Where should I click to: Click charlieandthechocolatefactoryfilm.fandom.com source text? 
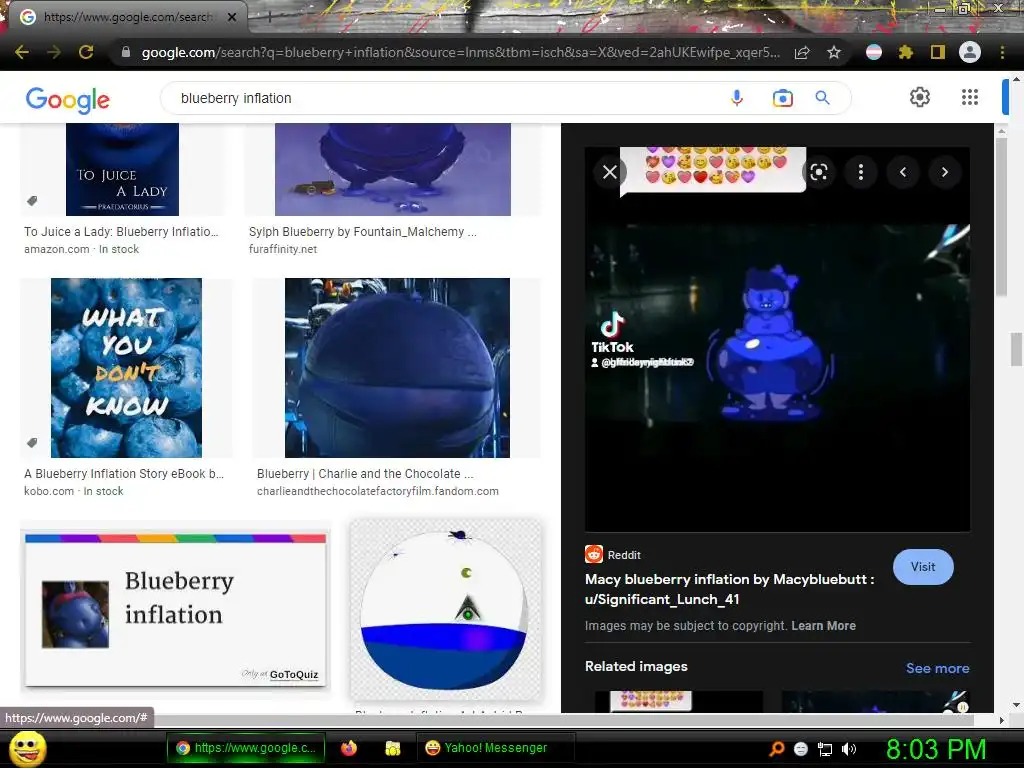pyautogui.click(x=377, y=491)
